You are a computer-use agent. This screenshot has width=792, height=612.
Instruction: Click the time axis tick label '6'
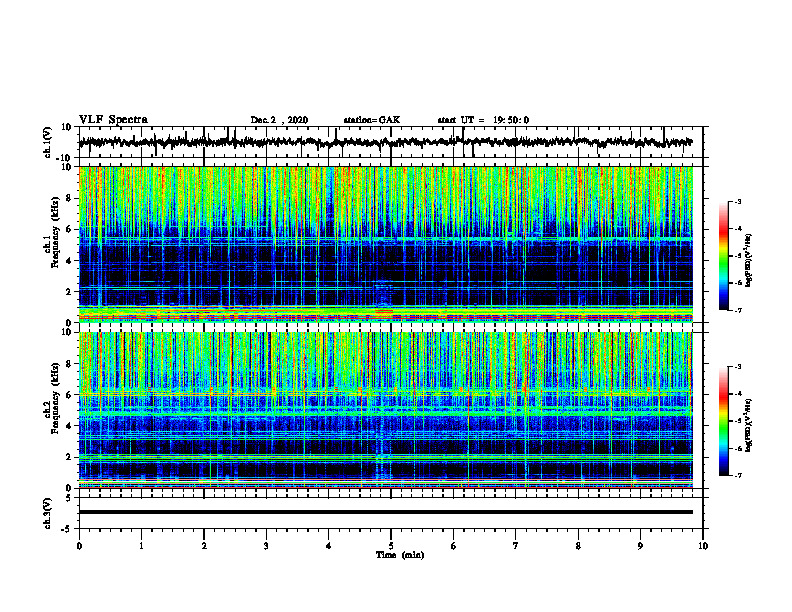(454, 546)
